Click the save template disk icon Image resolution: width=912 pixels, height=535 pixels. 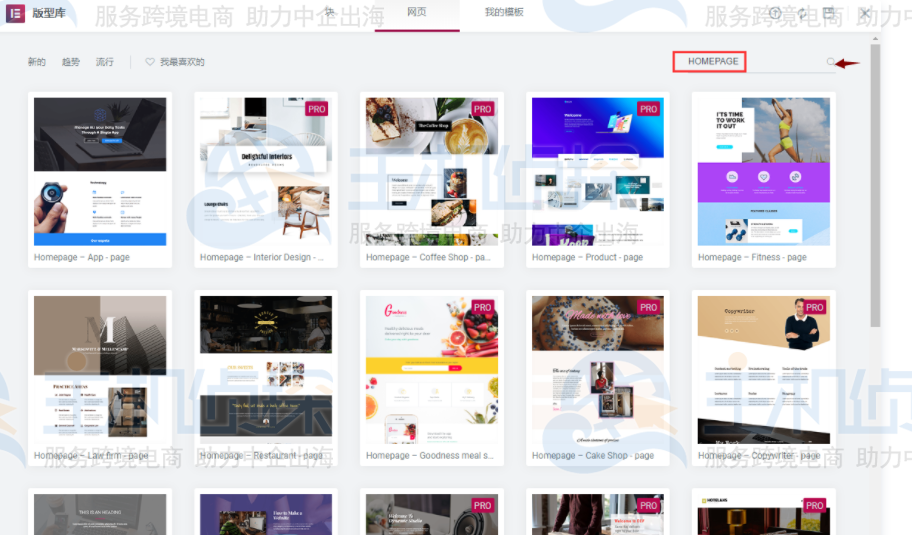point(829,13)
